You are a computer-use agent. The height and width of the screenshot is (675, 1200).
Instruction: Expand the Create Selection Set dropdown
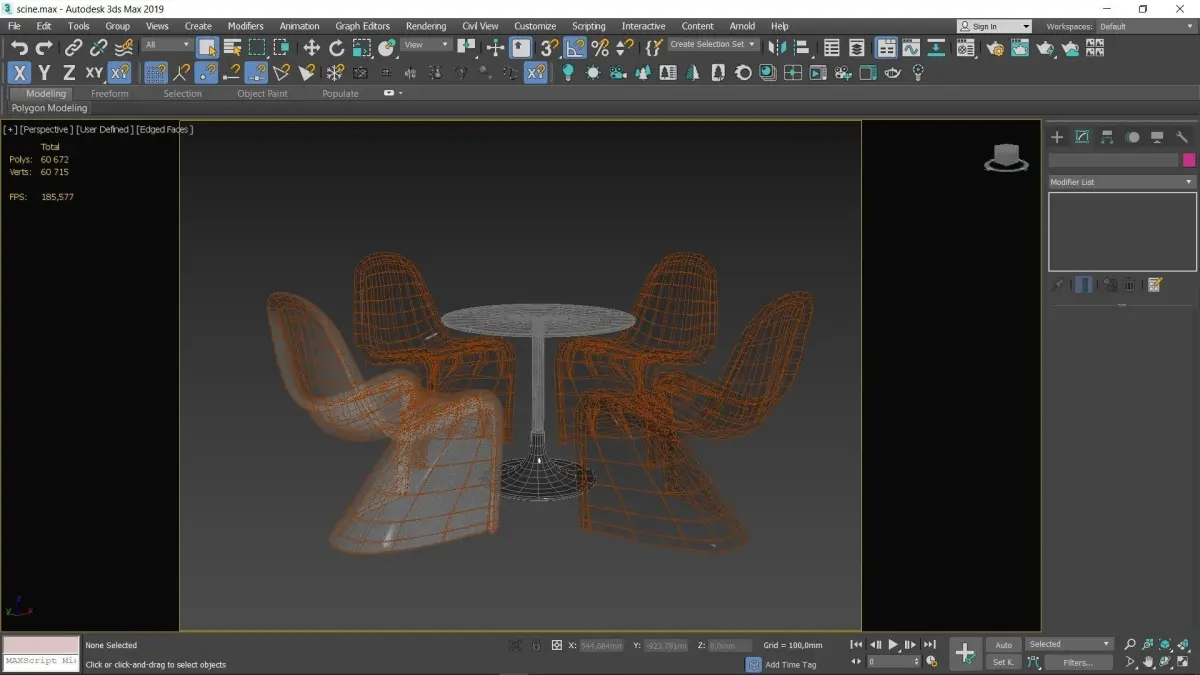[752, 45]
